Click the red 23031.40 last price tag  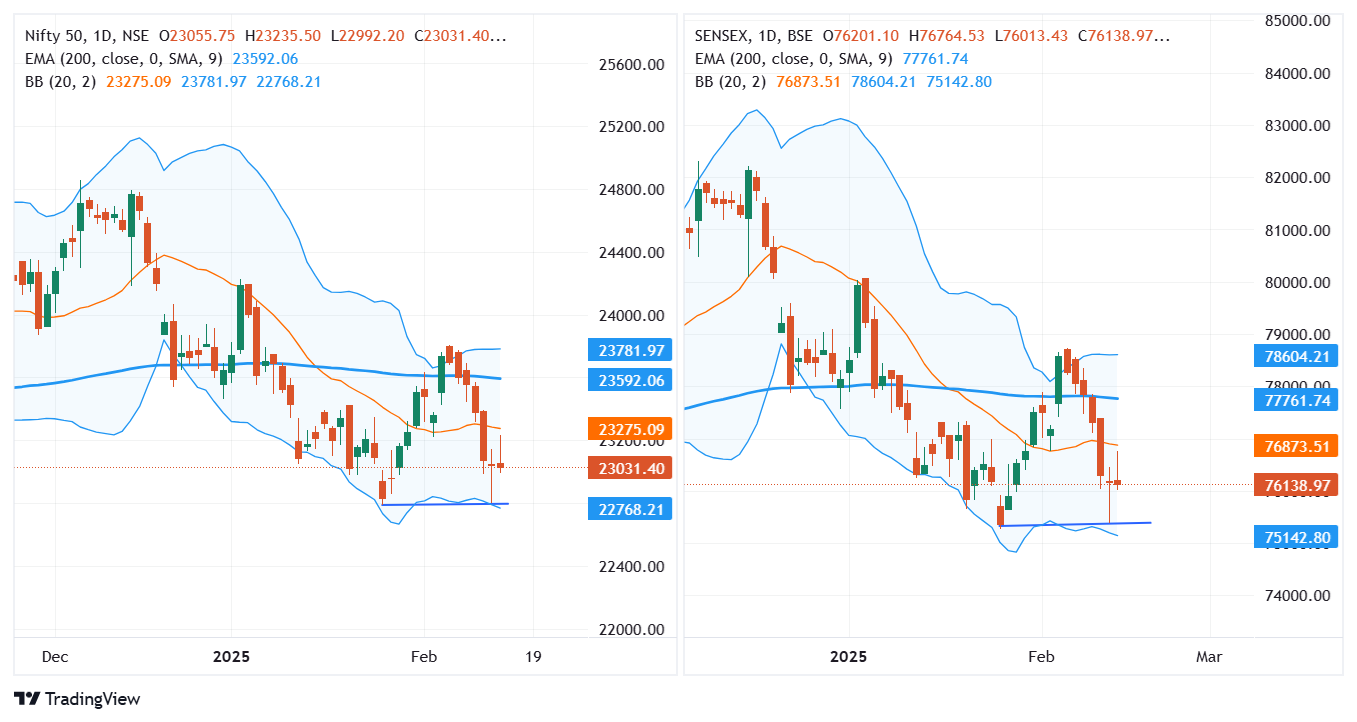coord(629,468)
